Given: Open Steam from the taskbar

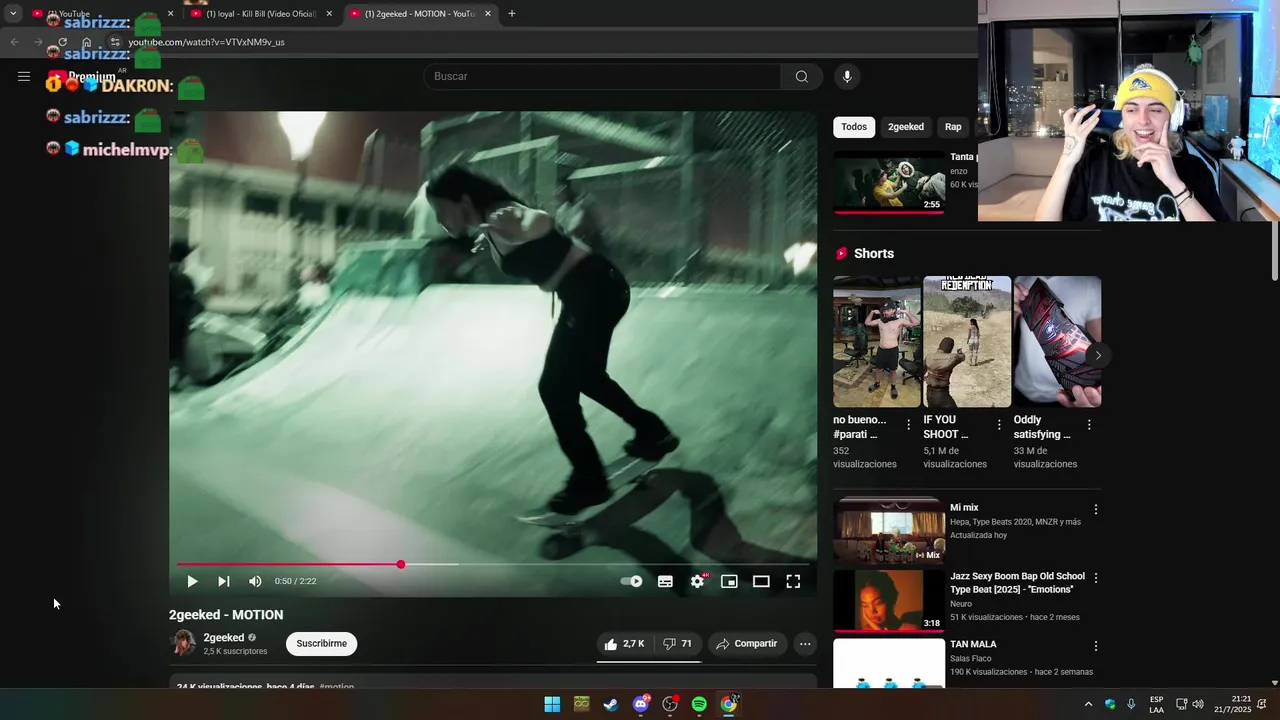Looking at the screenshot, I should coord(610,704).
